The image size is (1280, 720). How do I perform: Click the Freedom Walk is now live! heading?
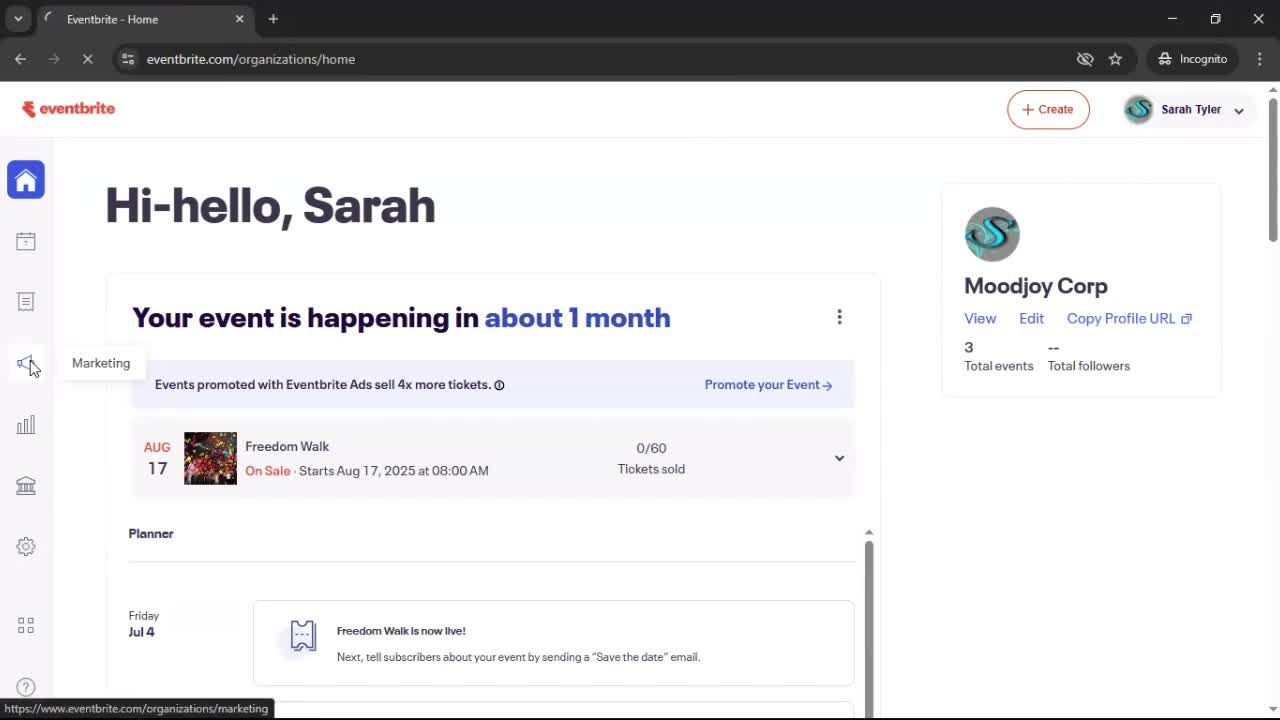401,631
